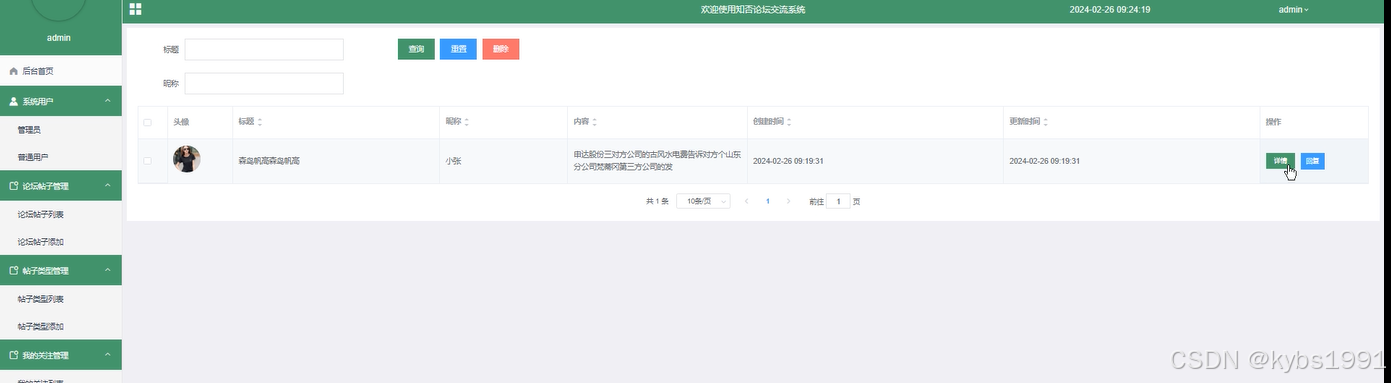Go to the previous page arrow
Viewport: 1391px width, 383px height.
[x=746, y=201]
